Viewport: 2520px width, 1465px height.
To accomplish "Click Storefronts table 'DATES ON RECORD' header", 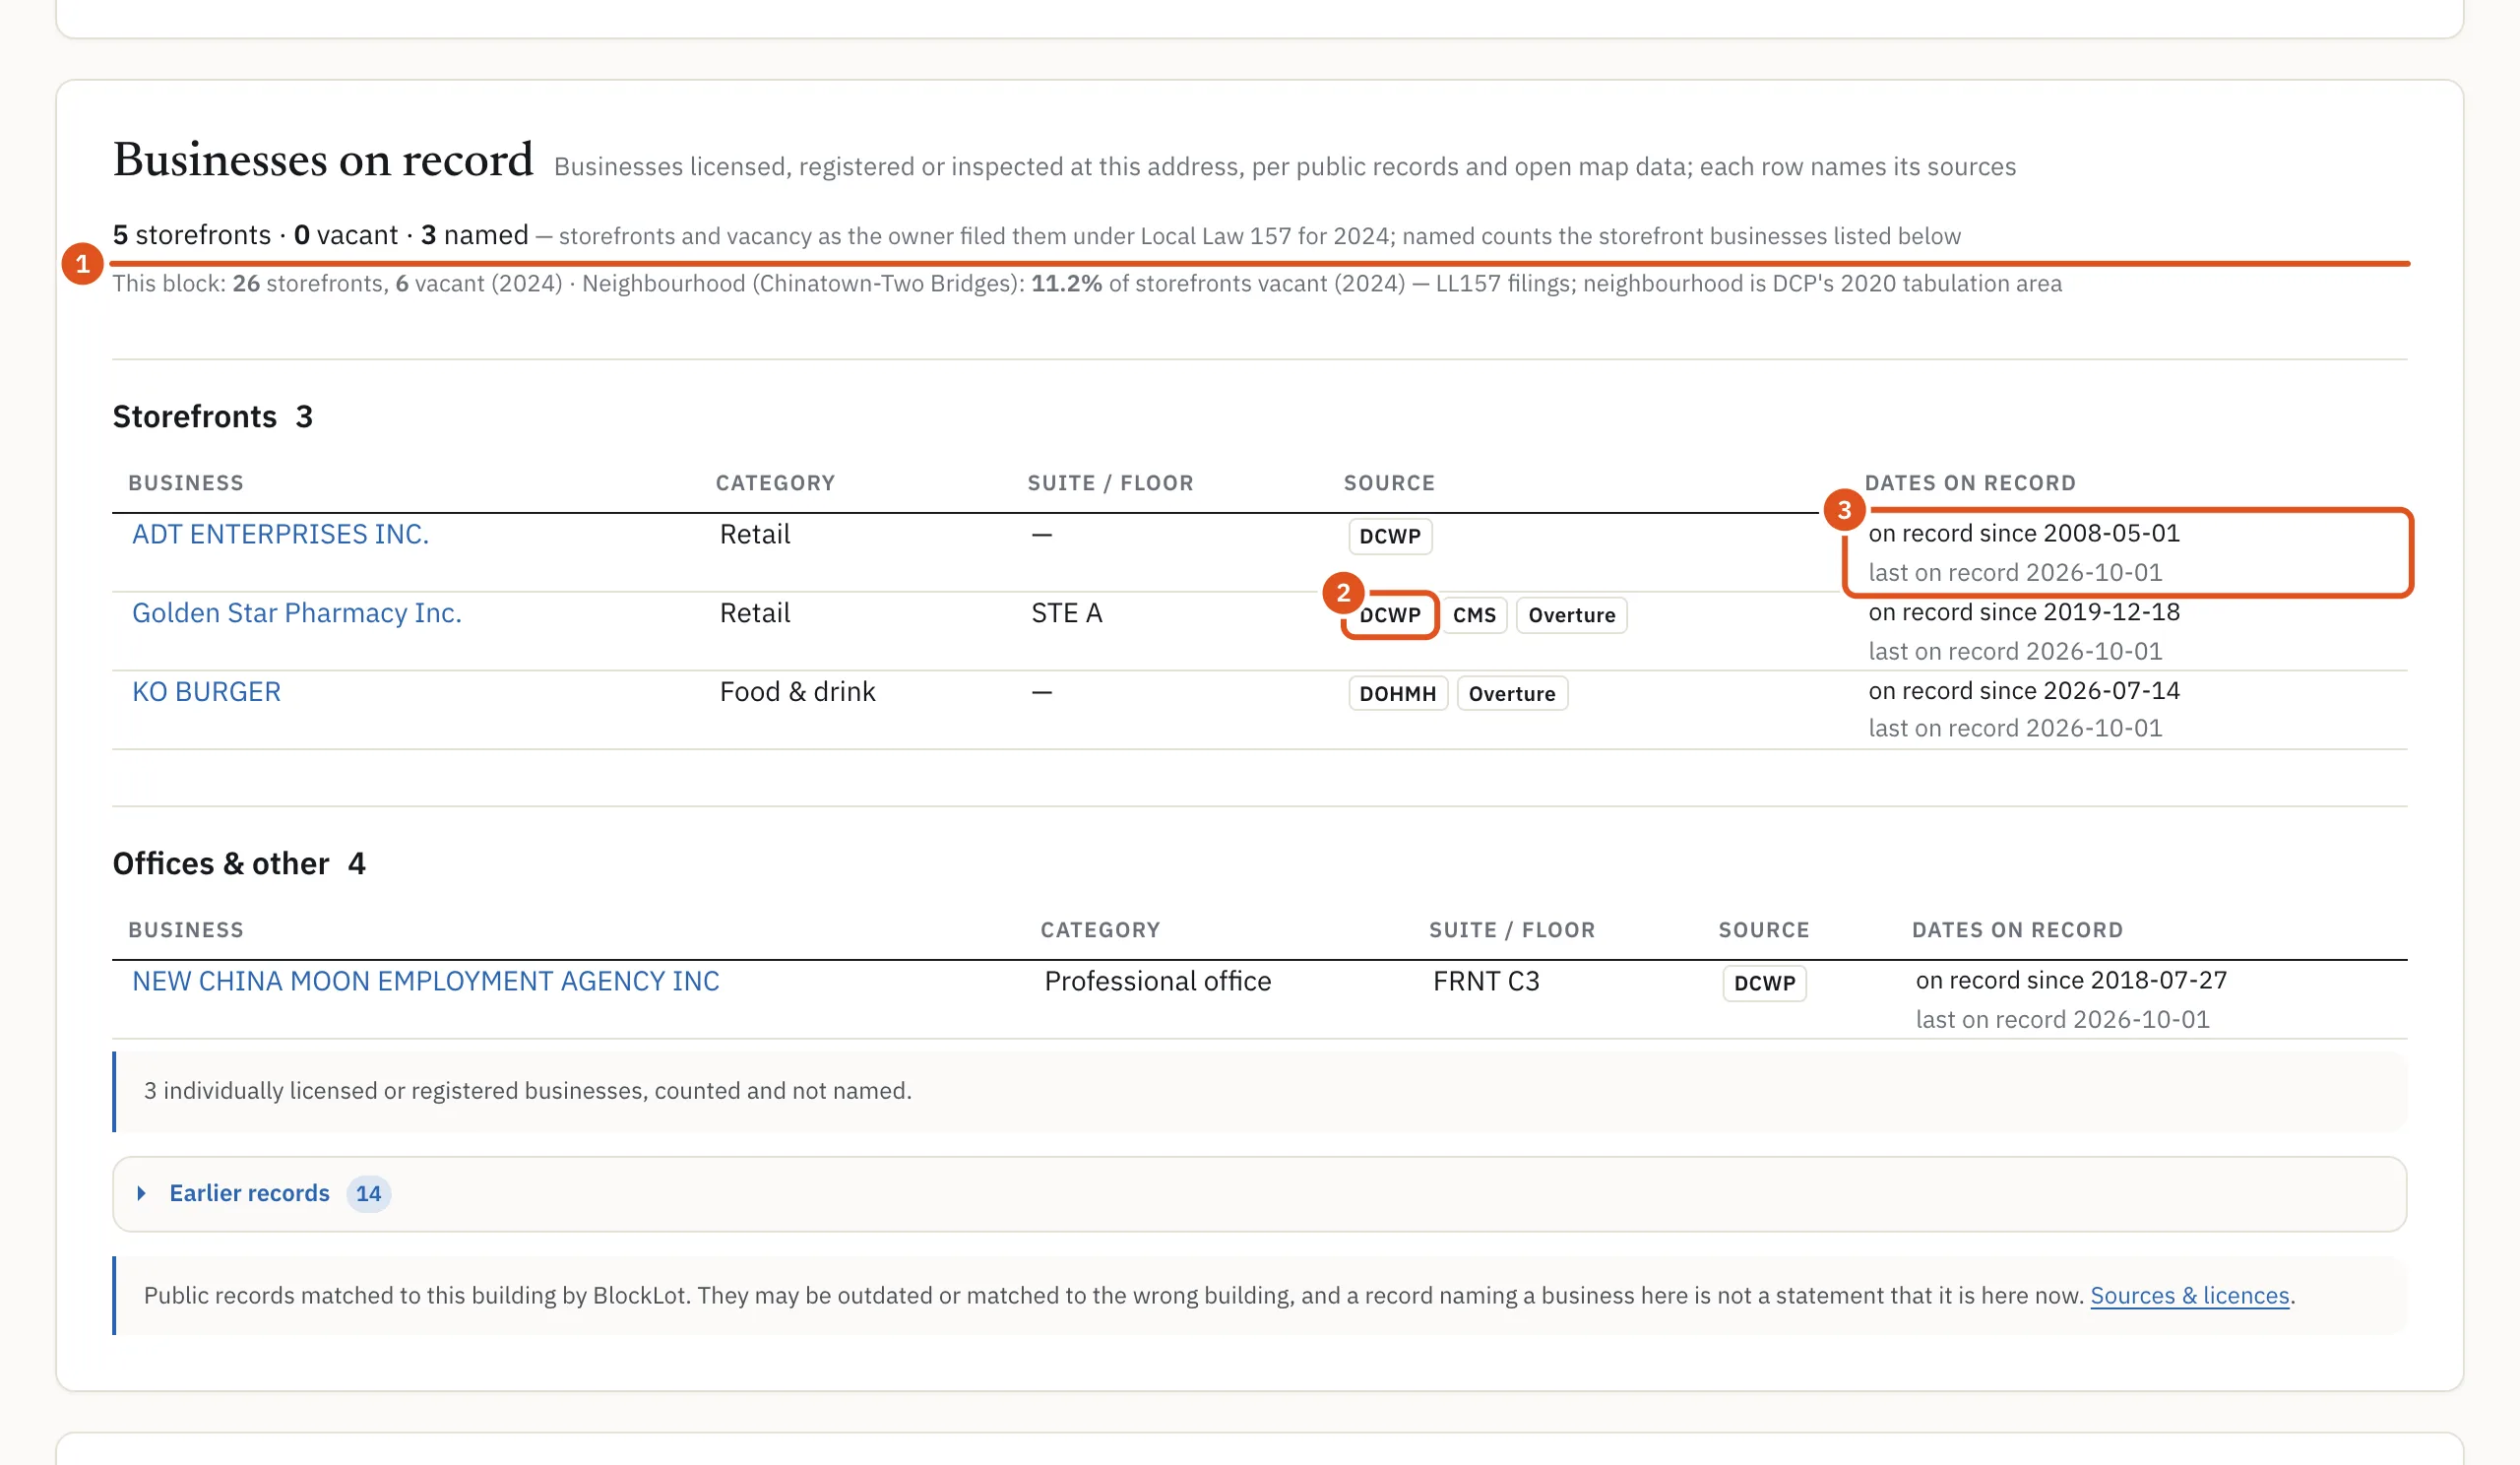I will 1970,483.
